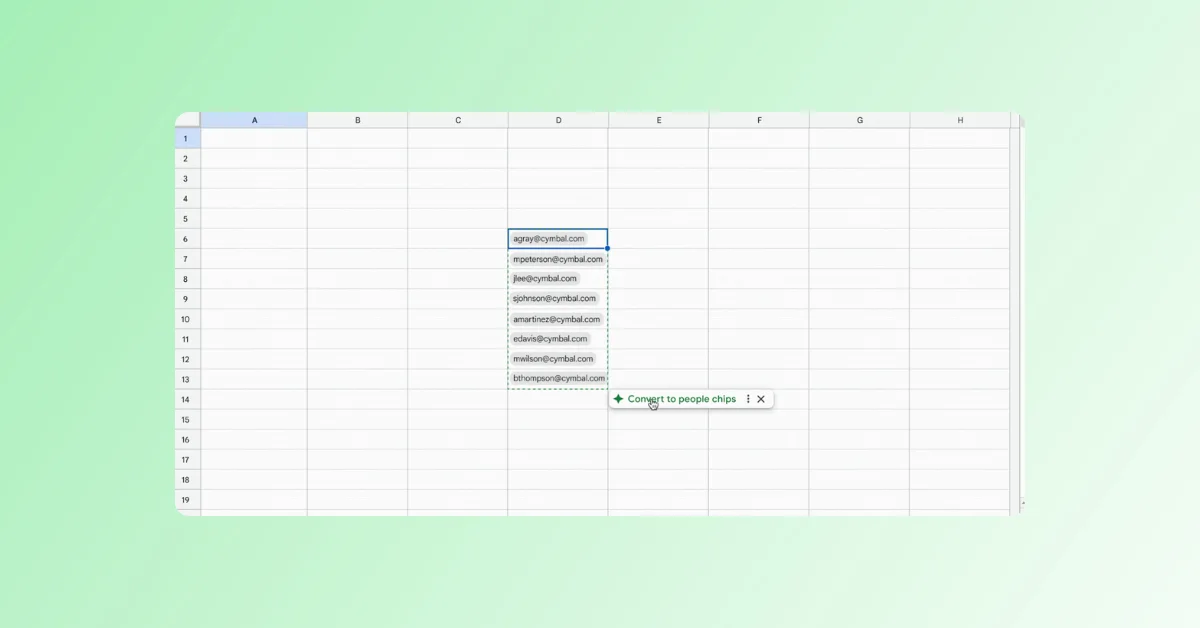
Task: Select column B header
Action: point(357,120)
